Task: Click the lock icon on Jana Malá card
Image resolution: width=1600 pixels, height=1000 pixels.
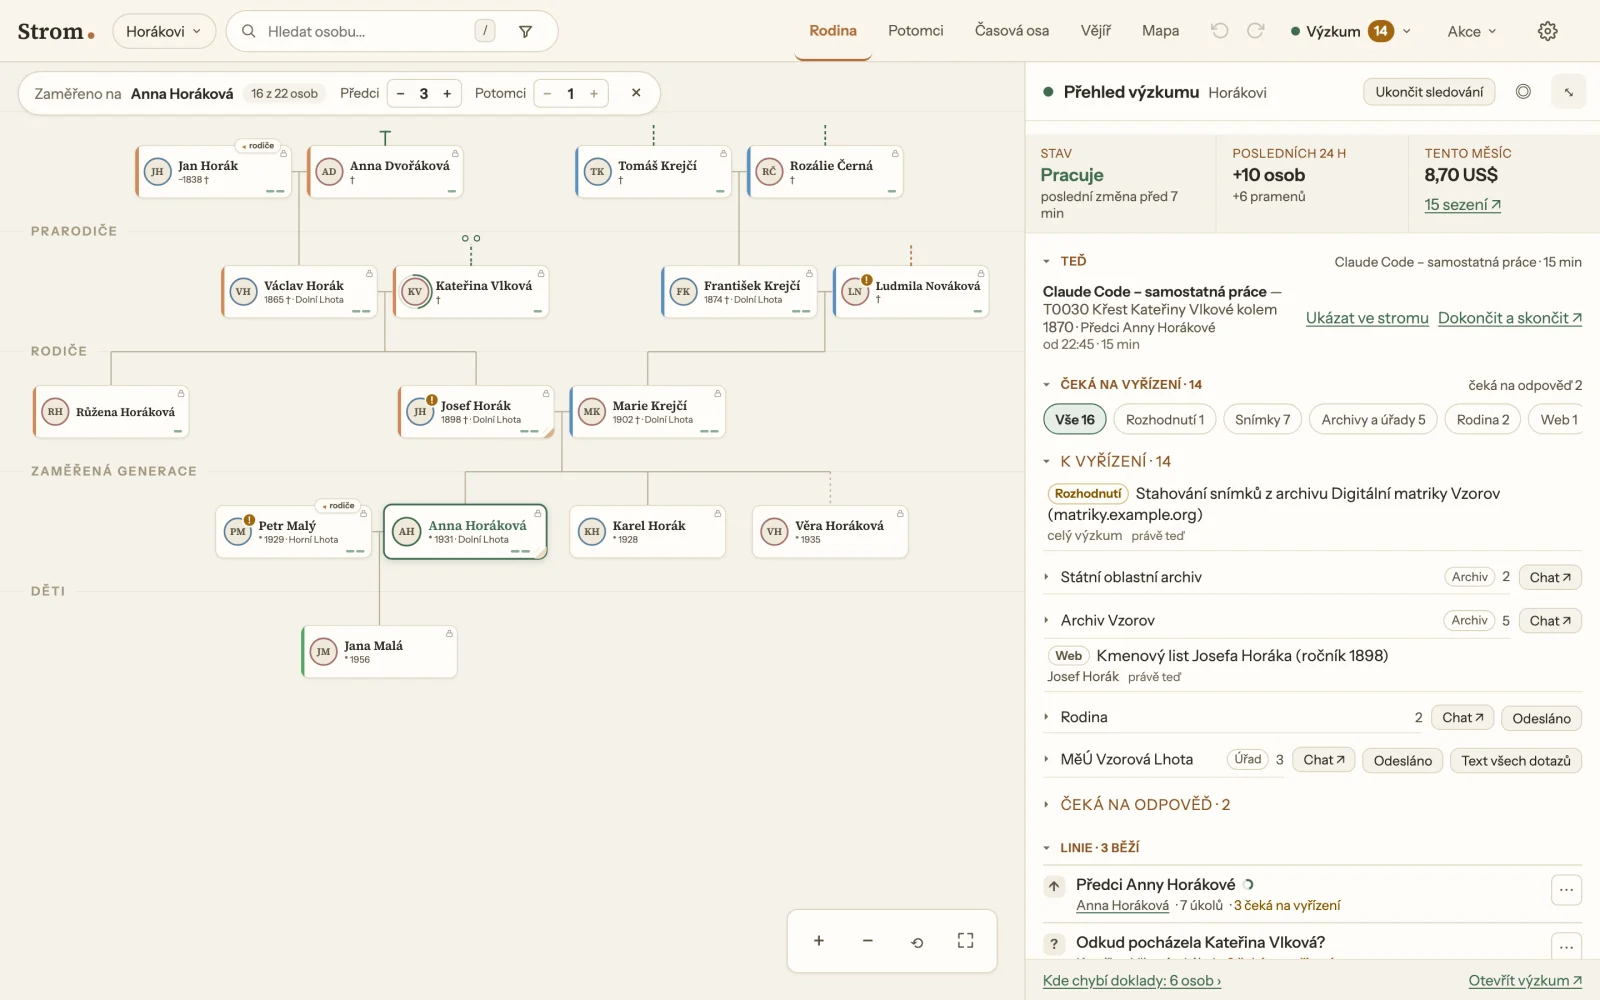Action: (449, 633)
